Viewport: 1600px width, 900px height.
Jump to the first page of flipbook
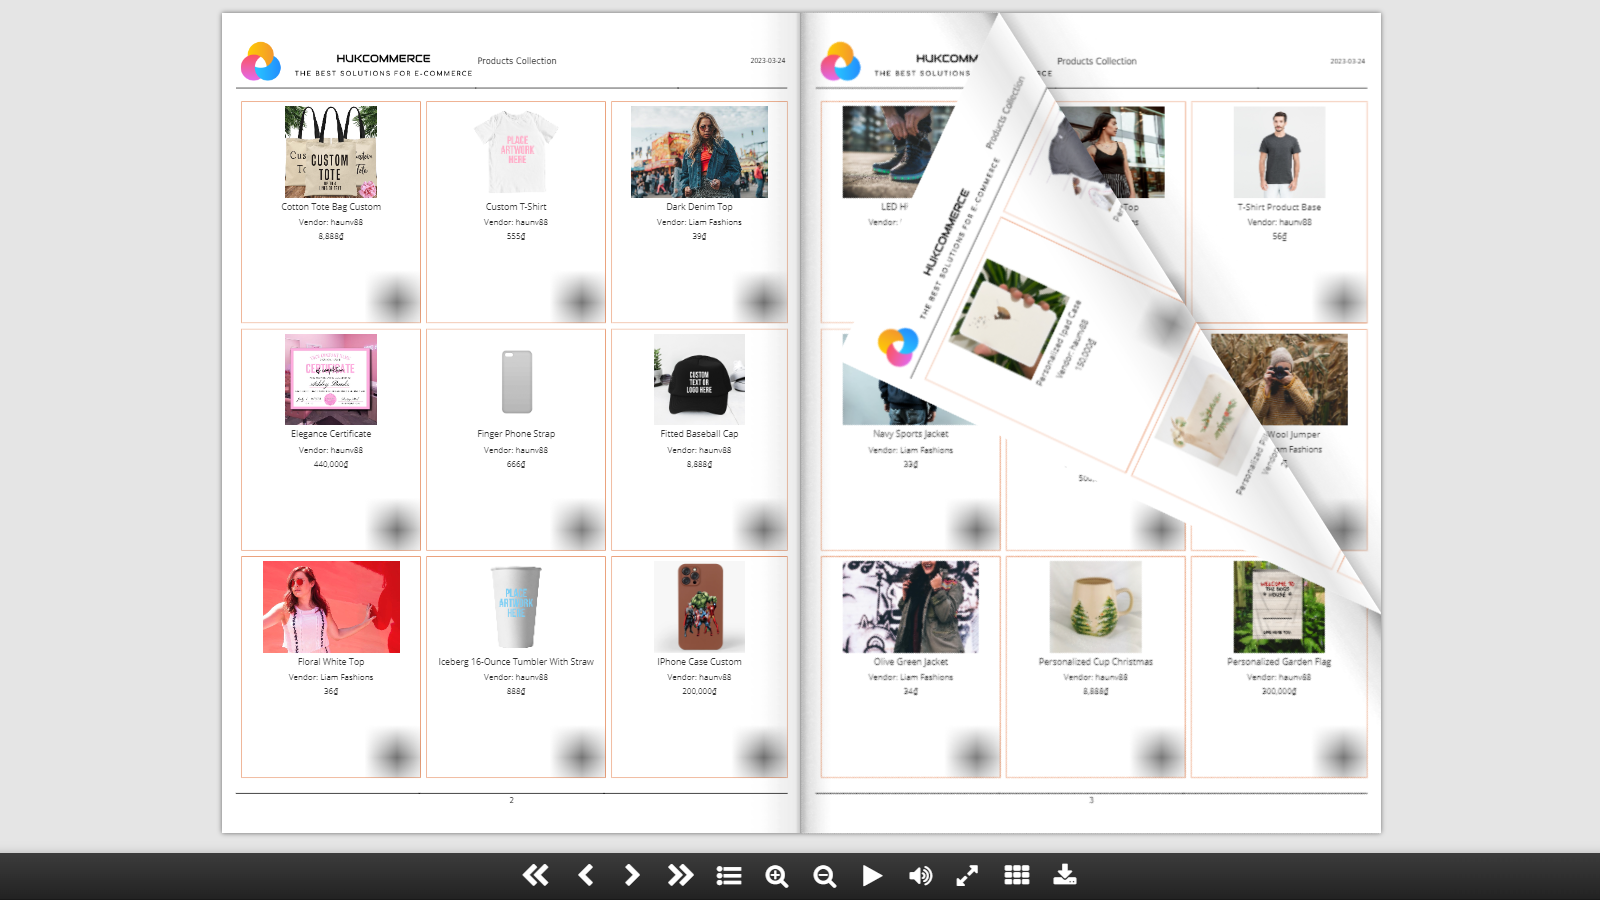tap(535, 876)
